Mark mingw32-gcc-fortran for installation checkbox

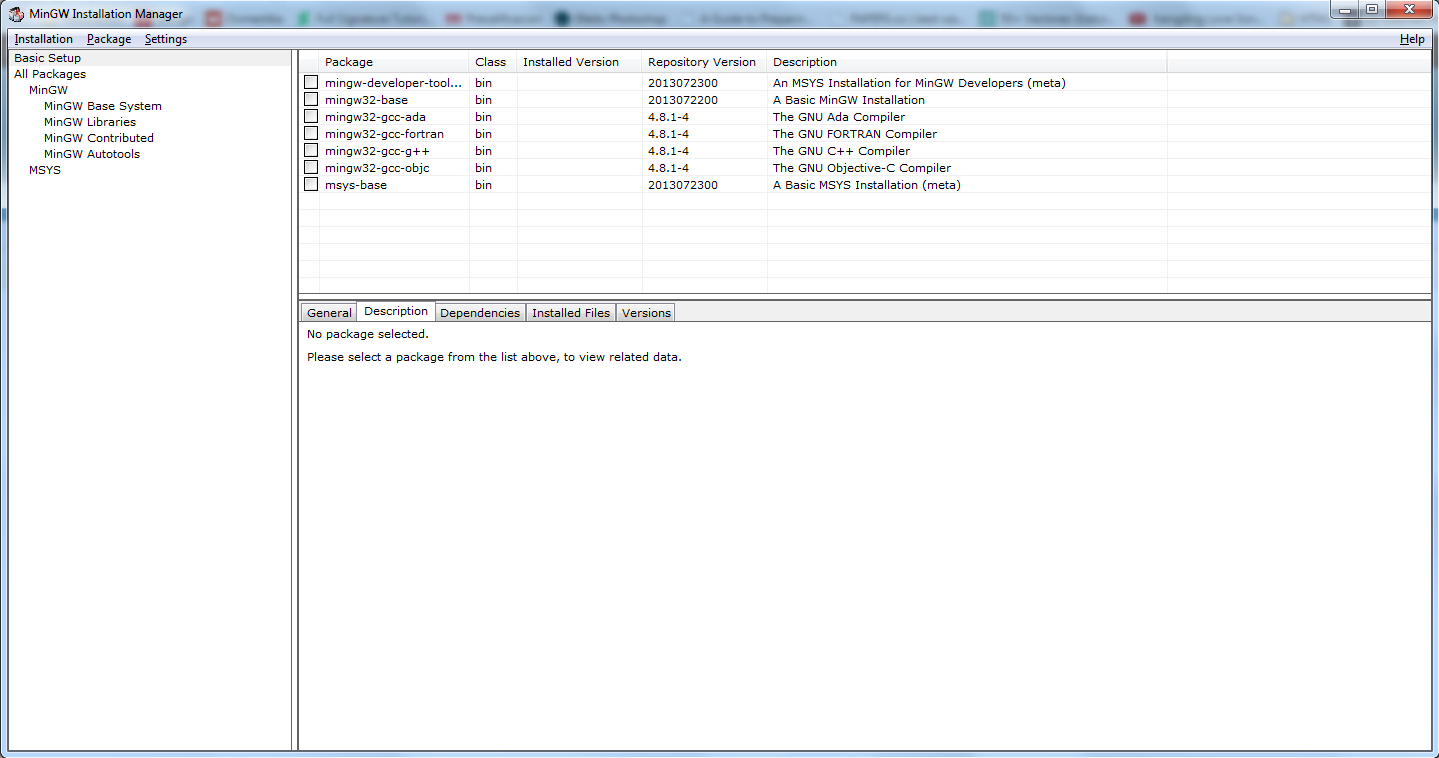point(311,133)
